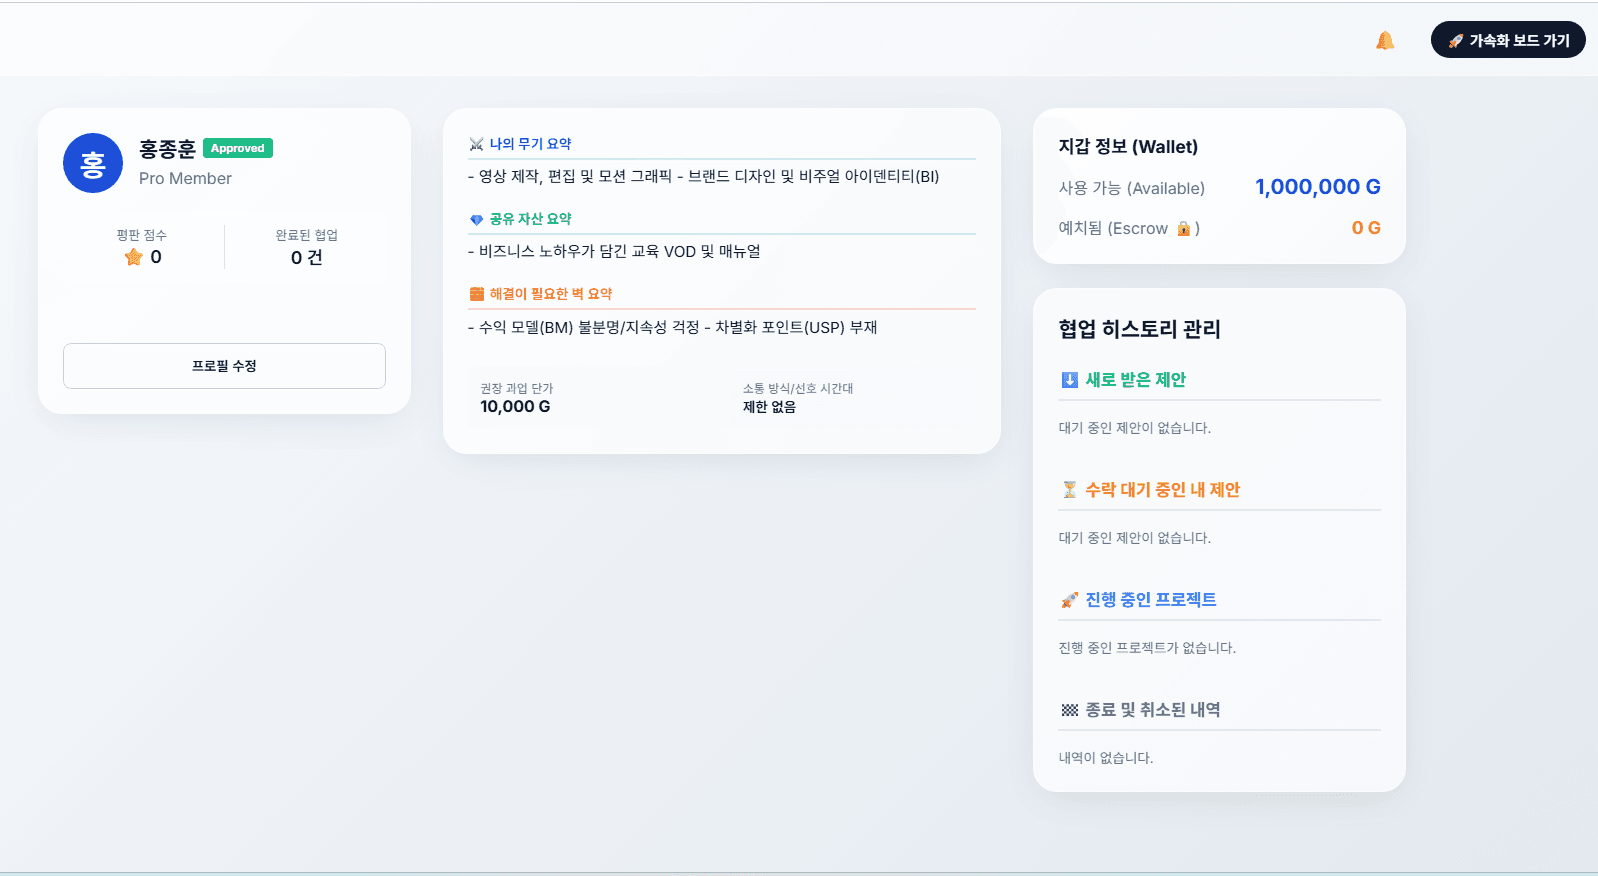Click the rocket icon in 가속화 보드 button
Screen dimensions: 1598x876
click(1456, 41)
